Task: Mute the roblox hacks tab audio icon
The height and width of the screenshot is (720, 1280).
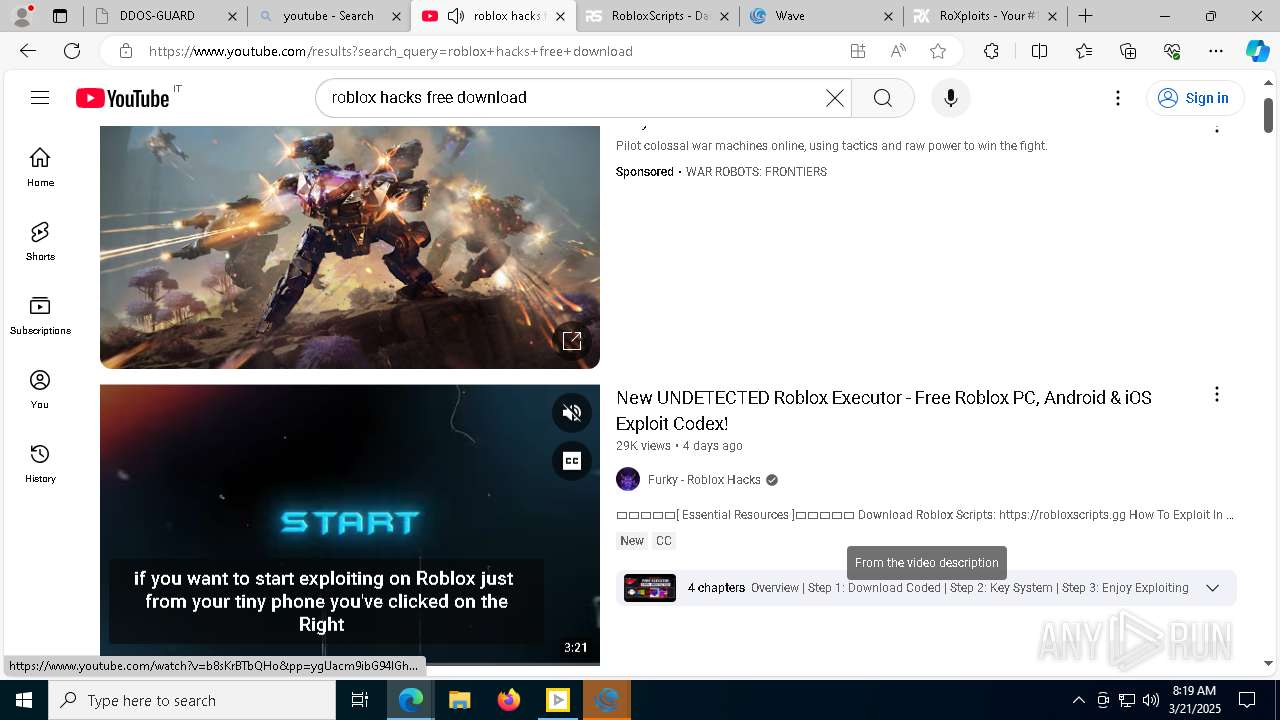Action: coord(456,16)
